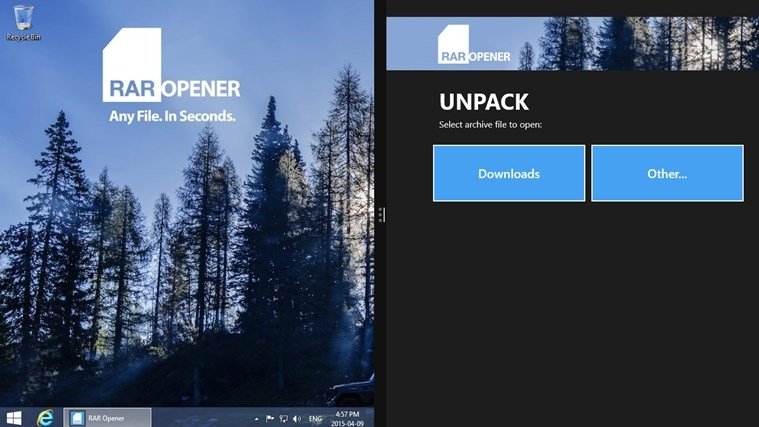Click the RAR Opener wallpaper logo
This screenshot has width=759, height=427.
click(x=171, y=65)
